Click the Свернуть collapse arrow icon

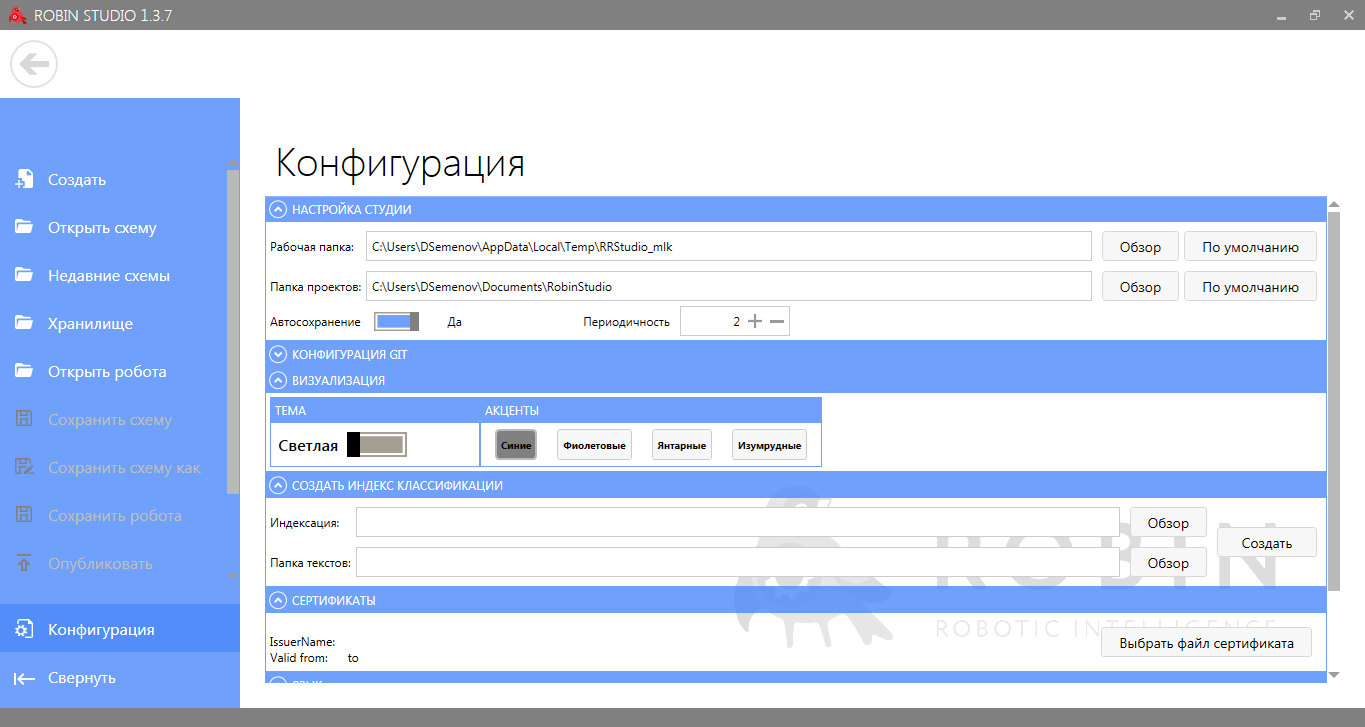(x=24, y=678)
